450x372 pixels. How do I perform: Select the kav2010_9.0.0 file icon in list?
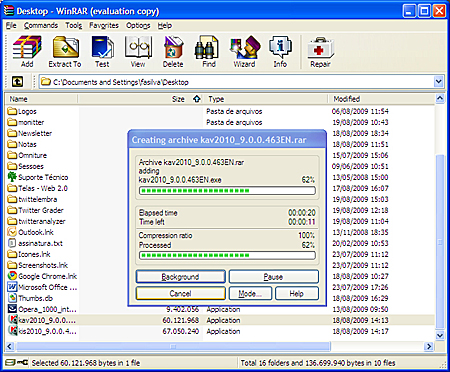point(12,320)
